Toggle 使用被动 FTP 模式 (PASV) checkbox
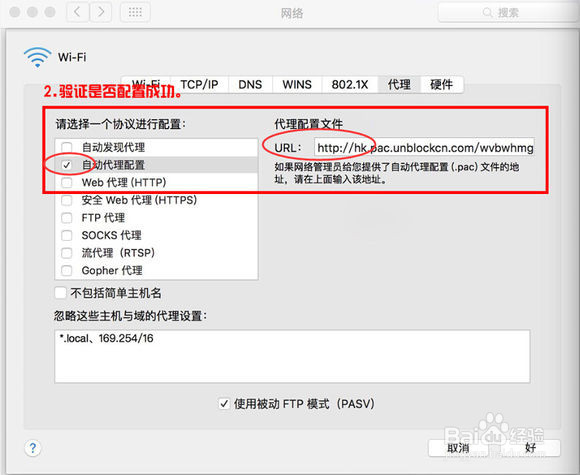Image resolution: width=580 pixels, height=475 pixels. pyautogui.click(x=224, y=404)
